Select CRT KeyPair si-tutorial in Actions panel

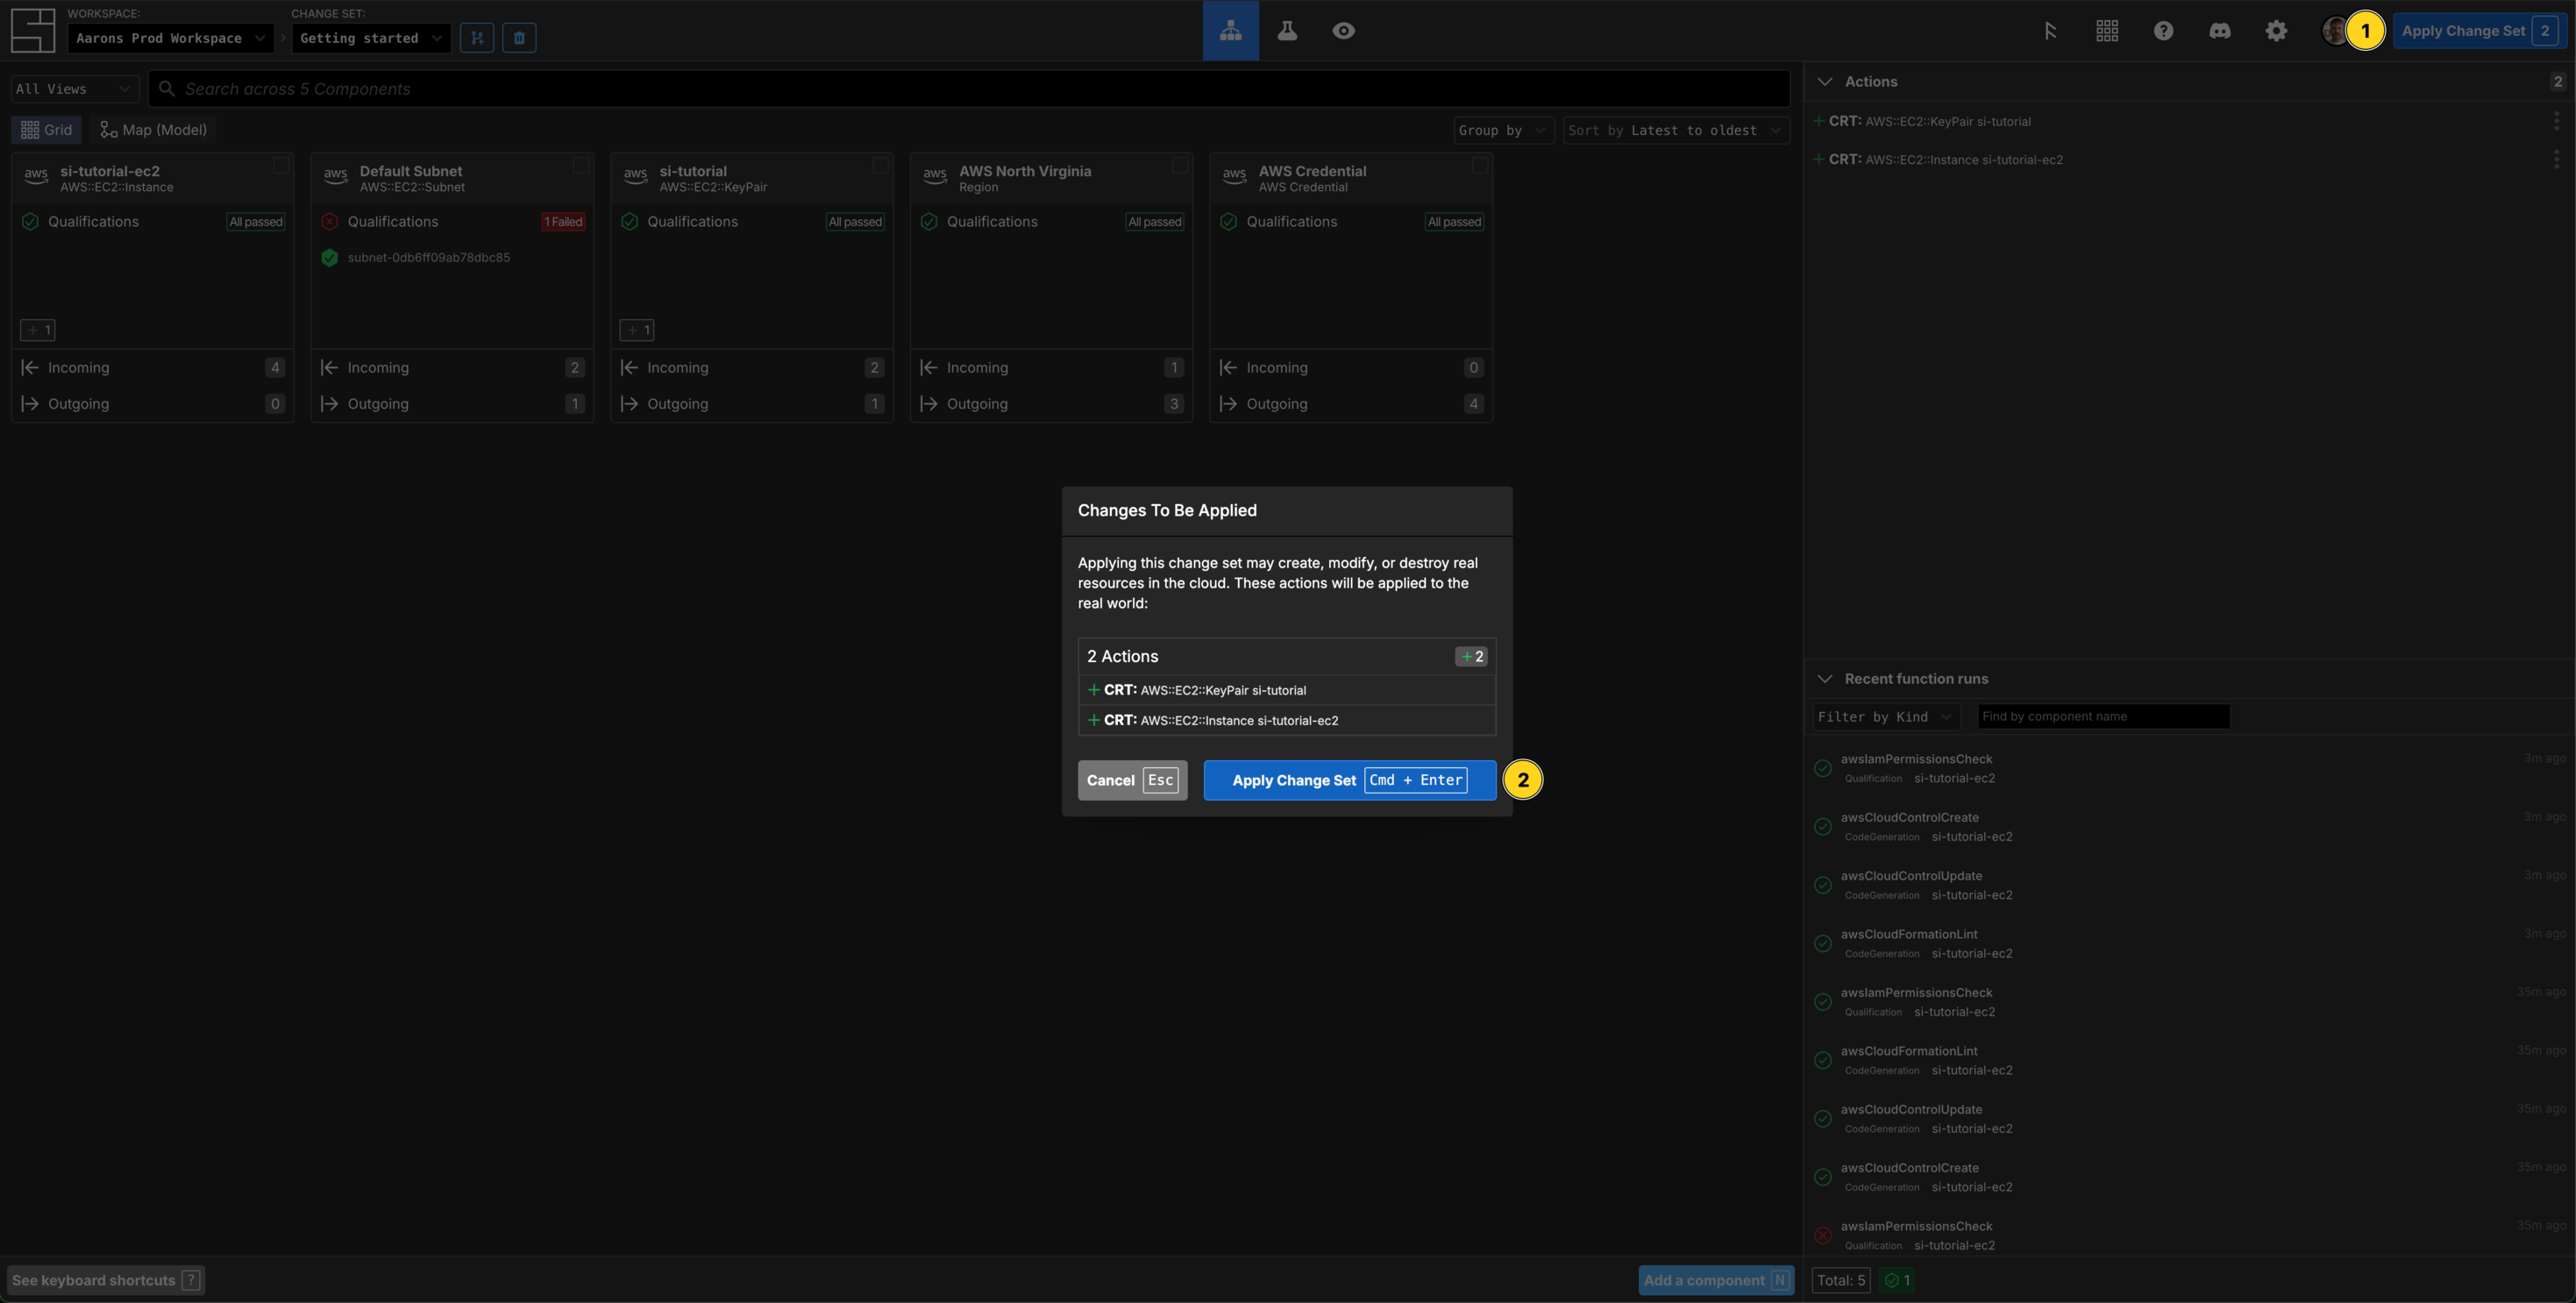2180,121
